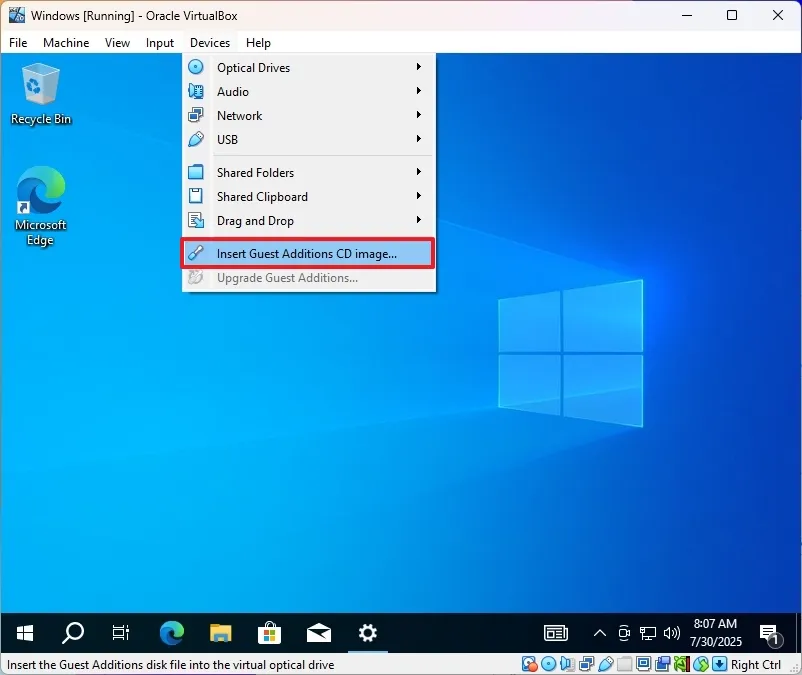Click the Optical Drives status icon
This screenshot has height=675, width=802.
point(548,664)
